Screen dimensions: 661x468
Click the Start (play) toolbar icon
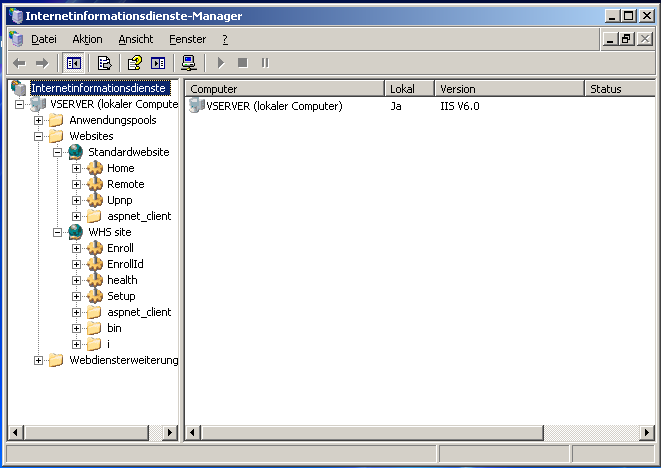point(221,63)
